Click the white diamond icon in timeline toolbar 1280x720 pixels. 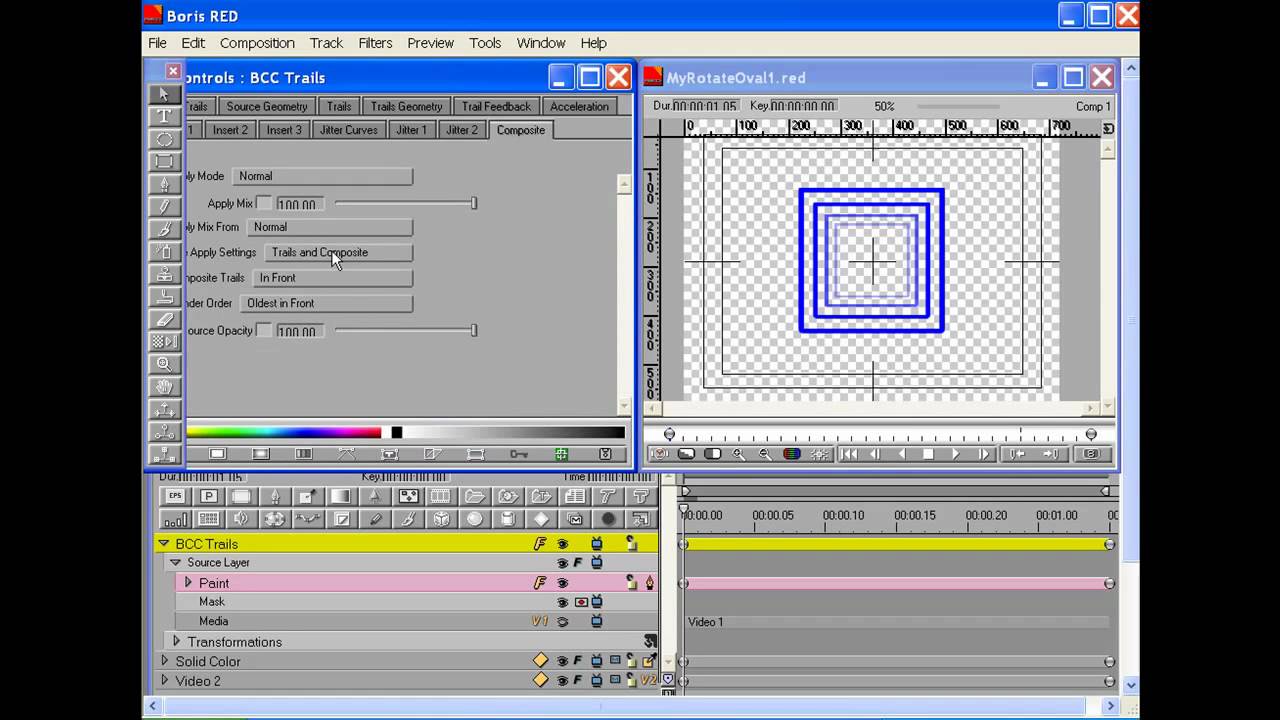click(541, 519)
